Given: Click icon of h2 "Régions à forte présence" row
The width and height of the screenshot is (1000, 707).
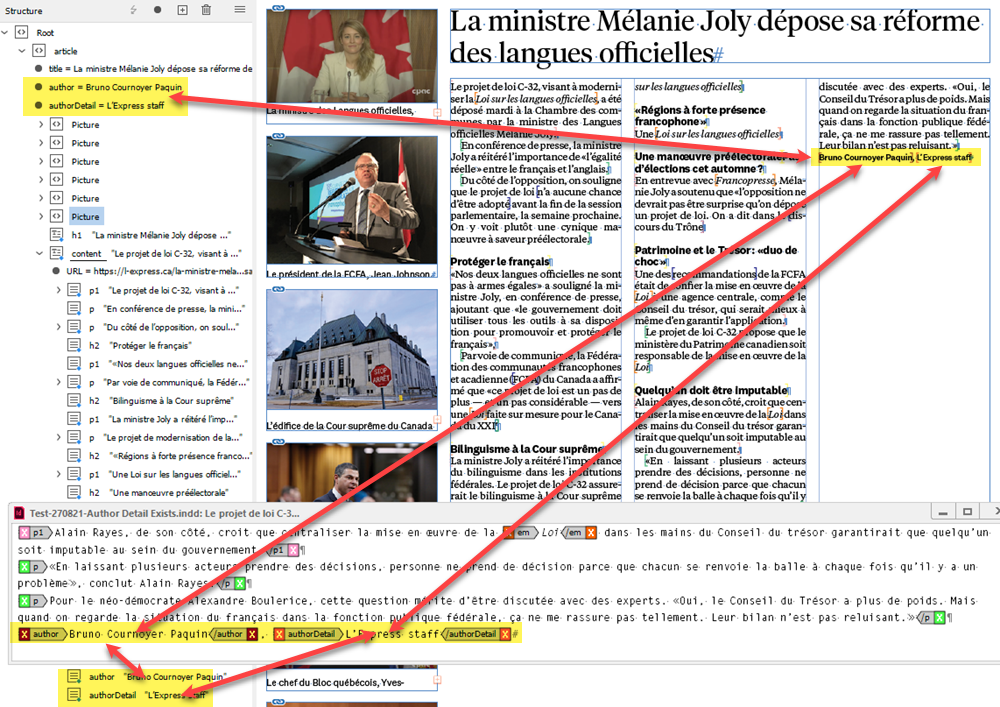Looking at the screenshot, I should pos(75,456).
